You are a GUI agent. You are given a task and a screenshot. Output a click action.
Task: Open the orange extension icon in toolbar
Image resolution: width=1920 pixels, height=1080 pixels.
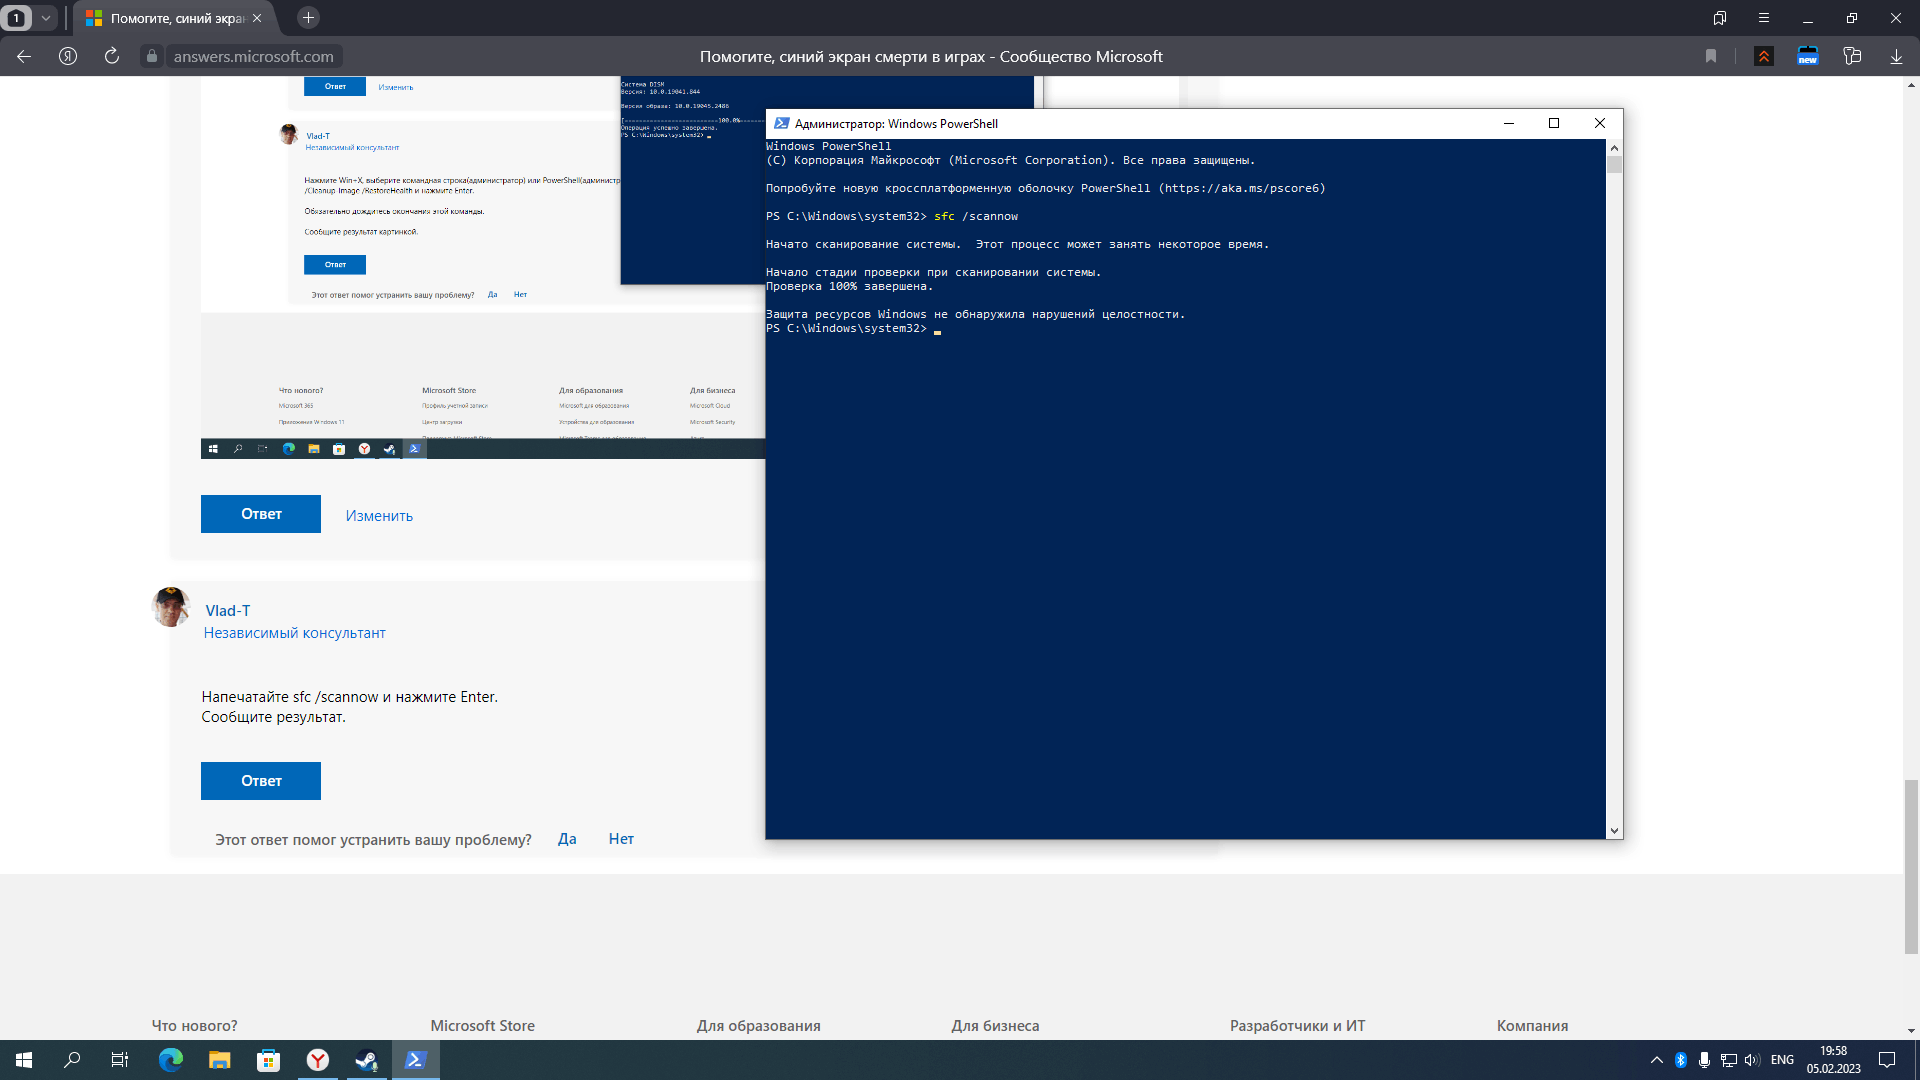1764,56
